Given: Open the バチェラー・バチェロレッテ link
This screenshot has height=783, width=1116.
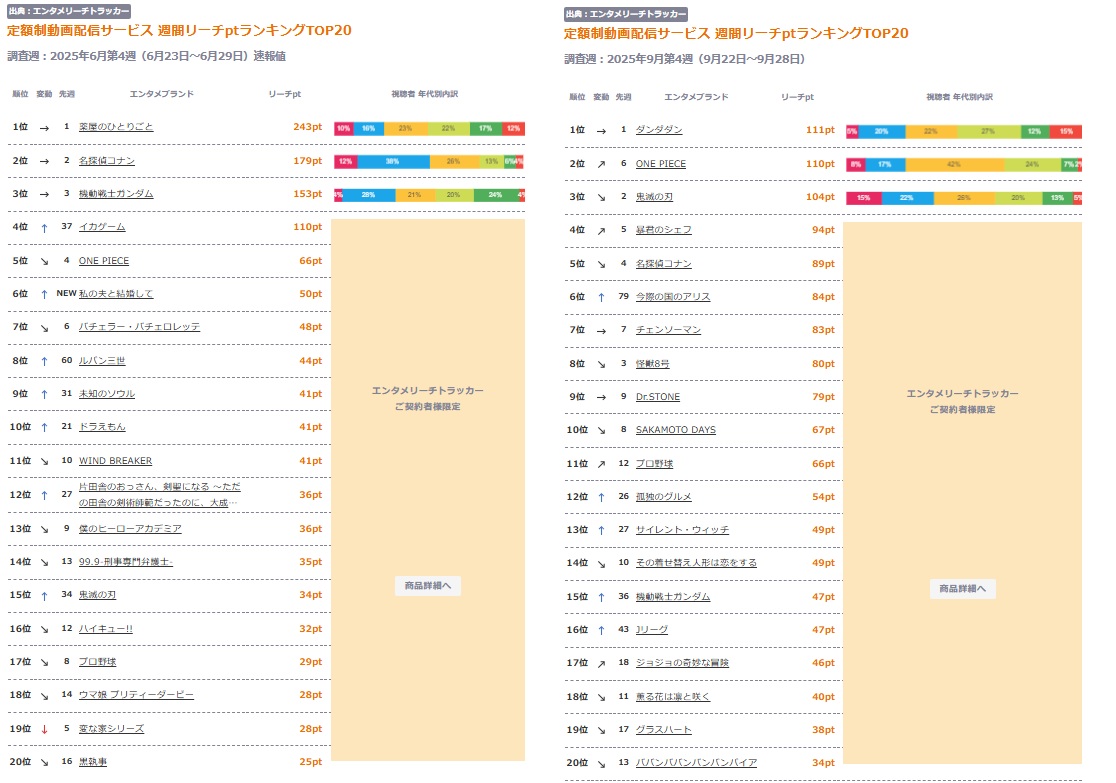Looking at the screenshot, I should [139, 327].
